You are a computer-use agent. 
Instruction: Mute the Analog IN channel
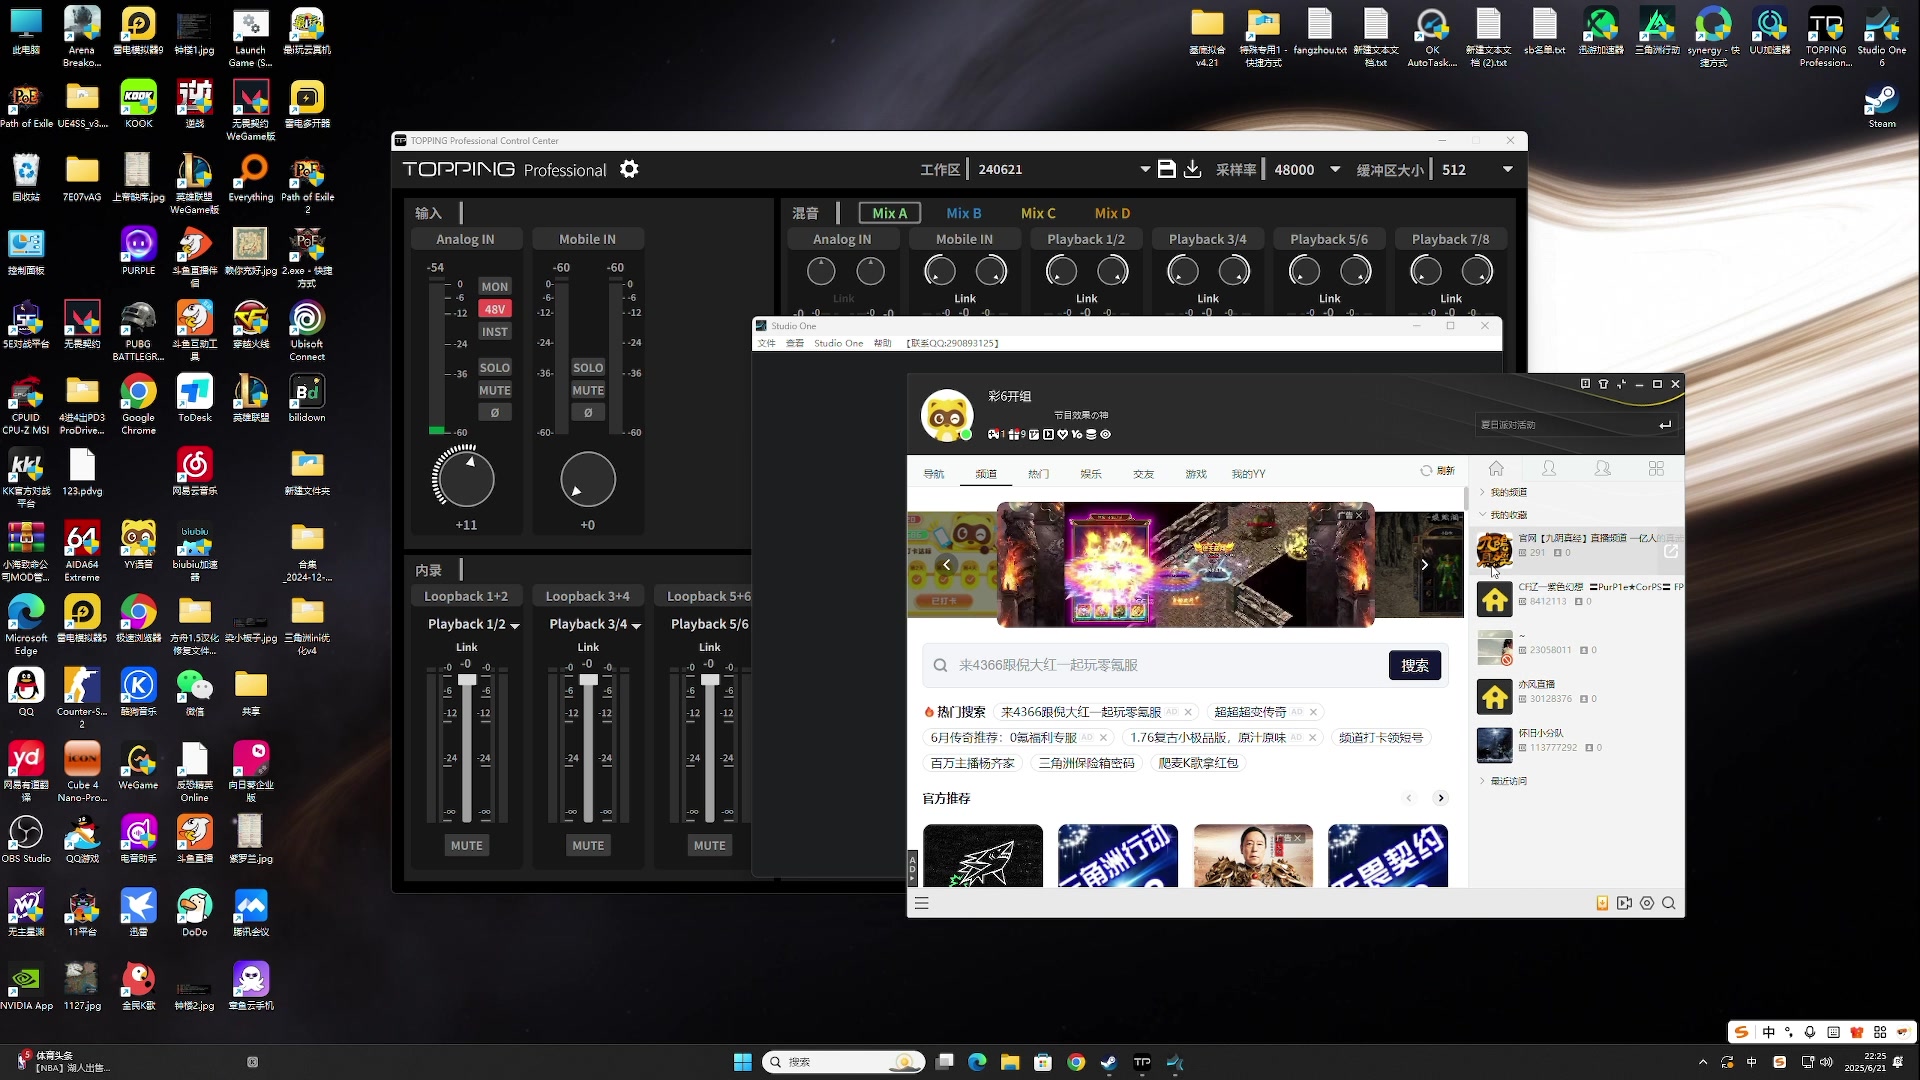pos(495,390)
